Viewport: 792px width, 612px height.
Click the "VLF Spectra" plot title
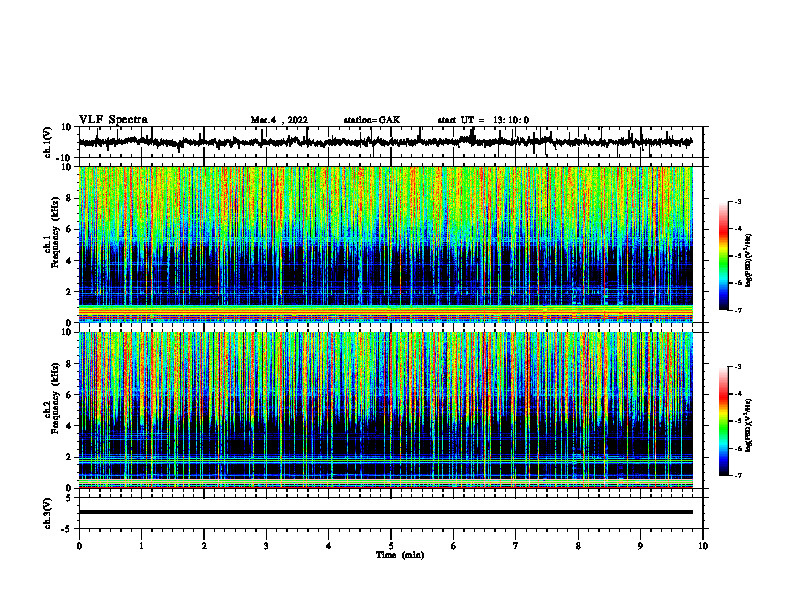pos(113,120)
